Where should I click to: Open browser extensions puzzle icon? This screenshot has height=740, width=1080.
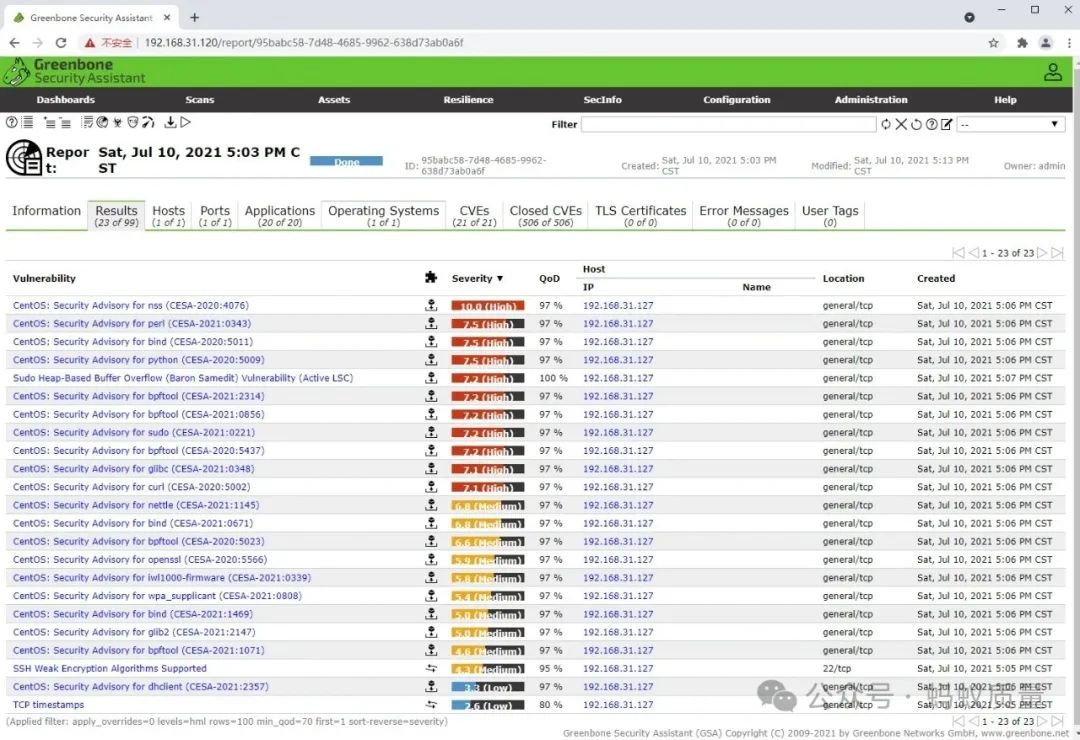tap(1022, 43)
